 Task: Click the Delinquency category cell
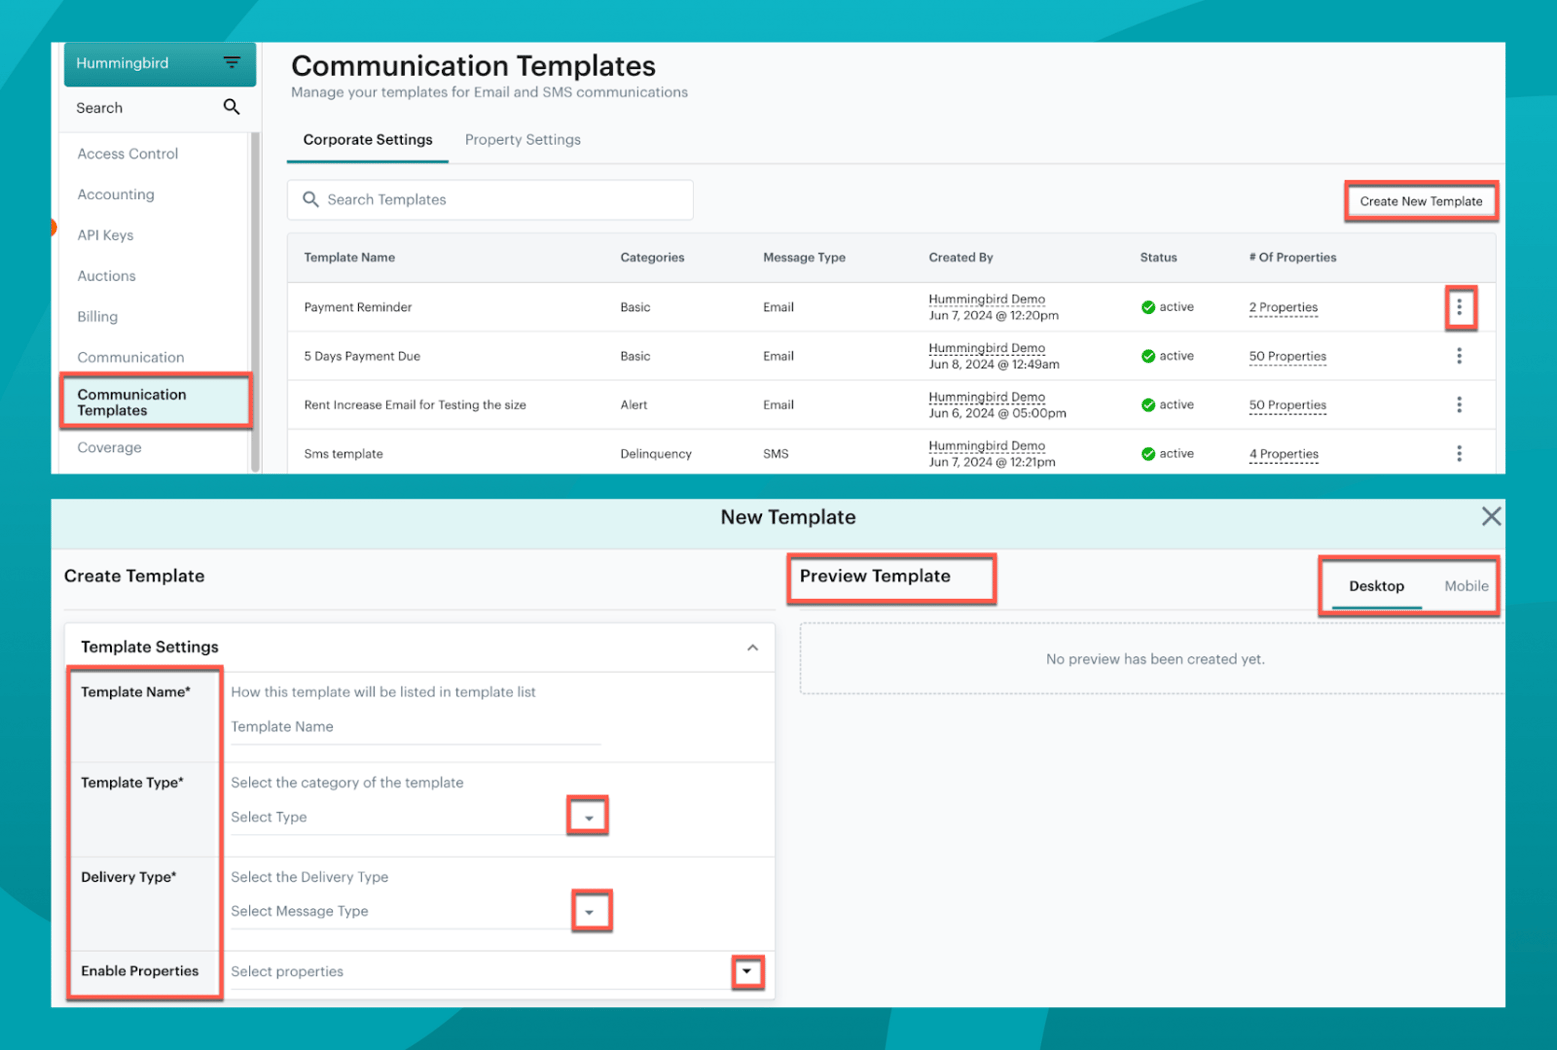(656, 454)
